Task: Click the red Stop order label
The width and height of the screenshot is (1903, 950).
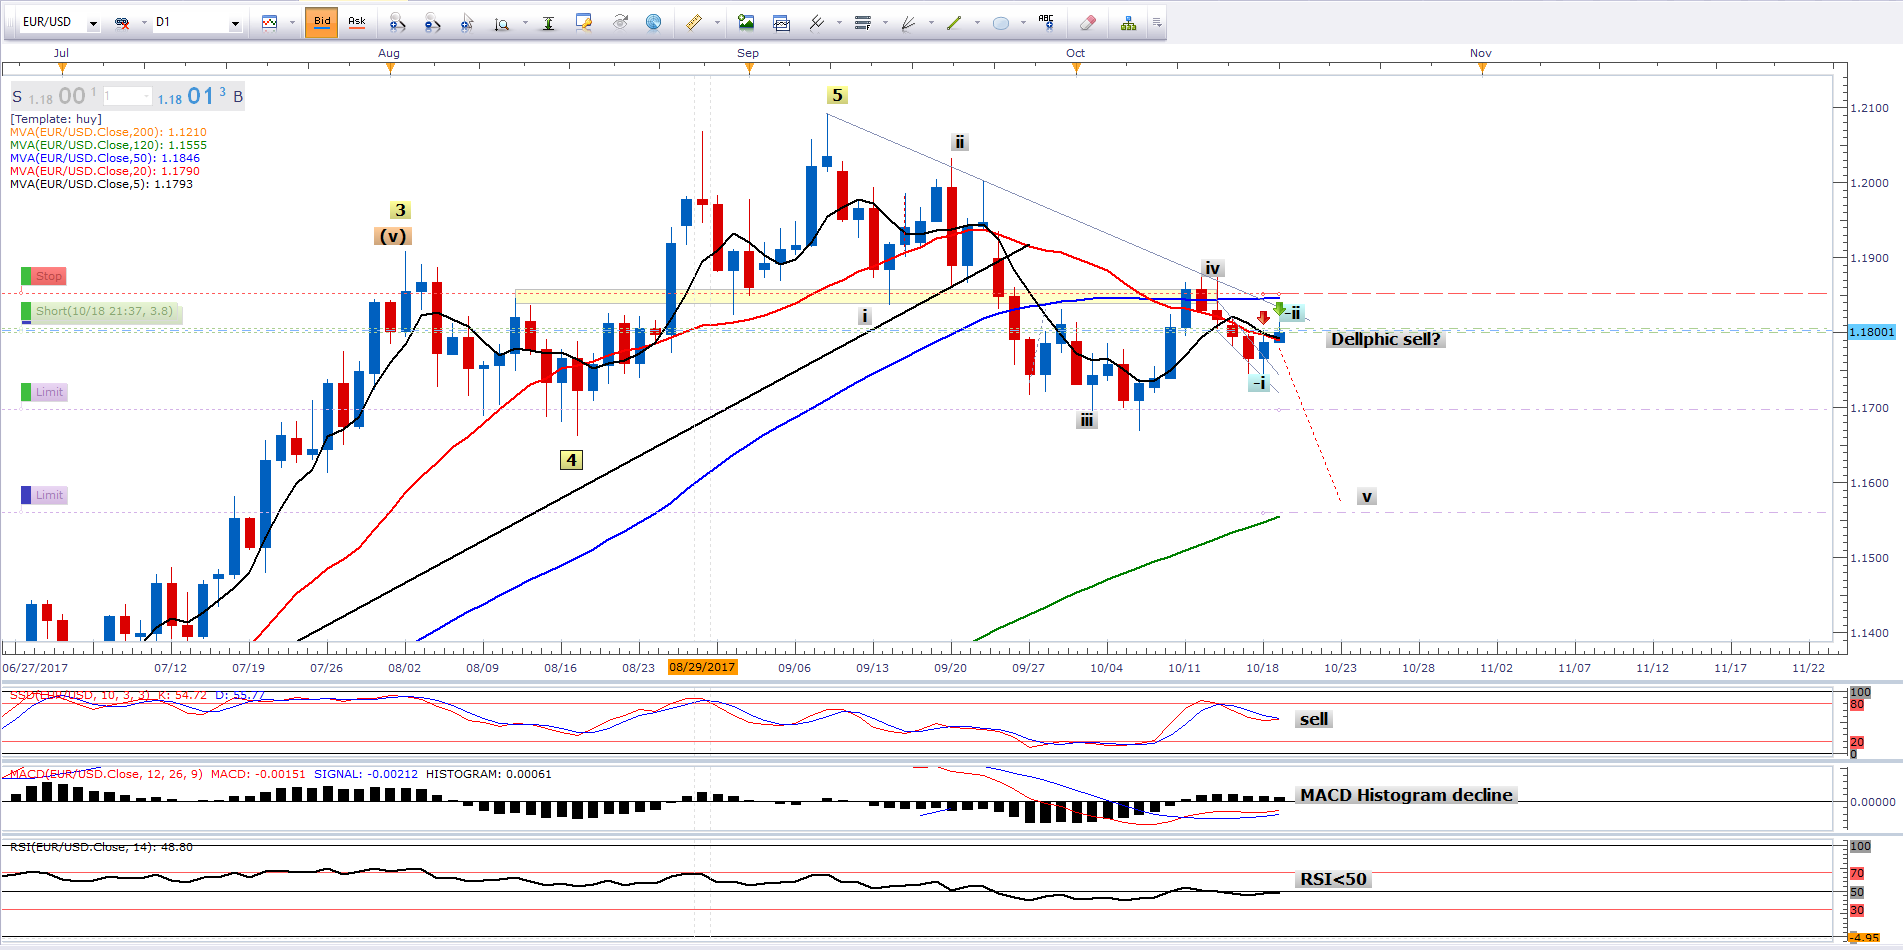Action: point(48,276)
